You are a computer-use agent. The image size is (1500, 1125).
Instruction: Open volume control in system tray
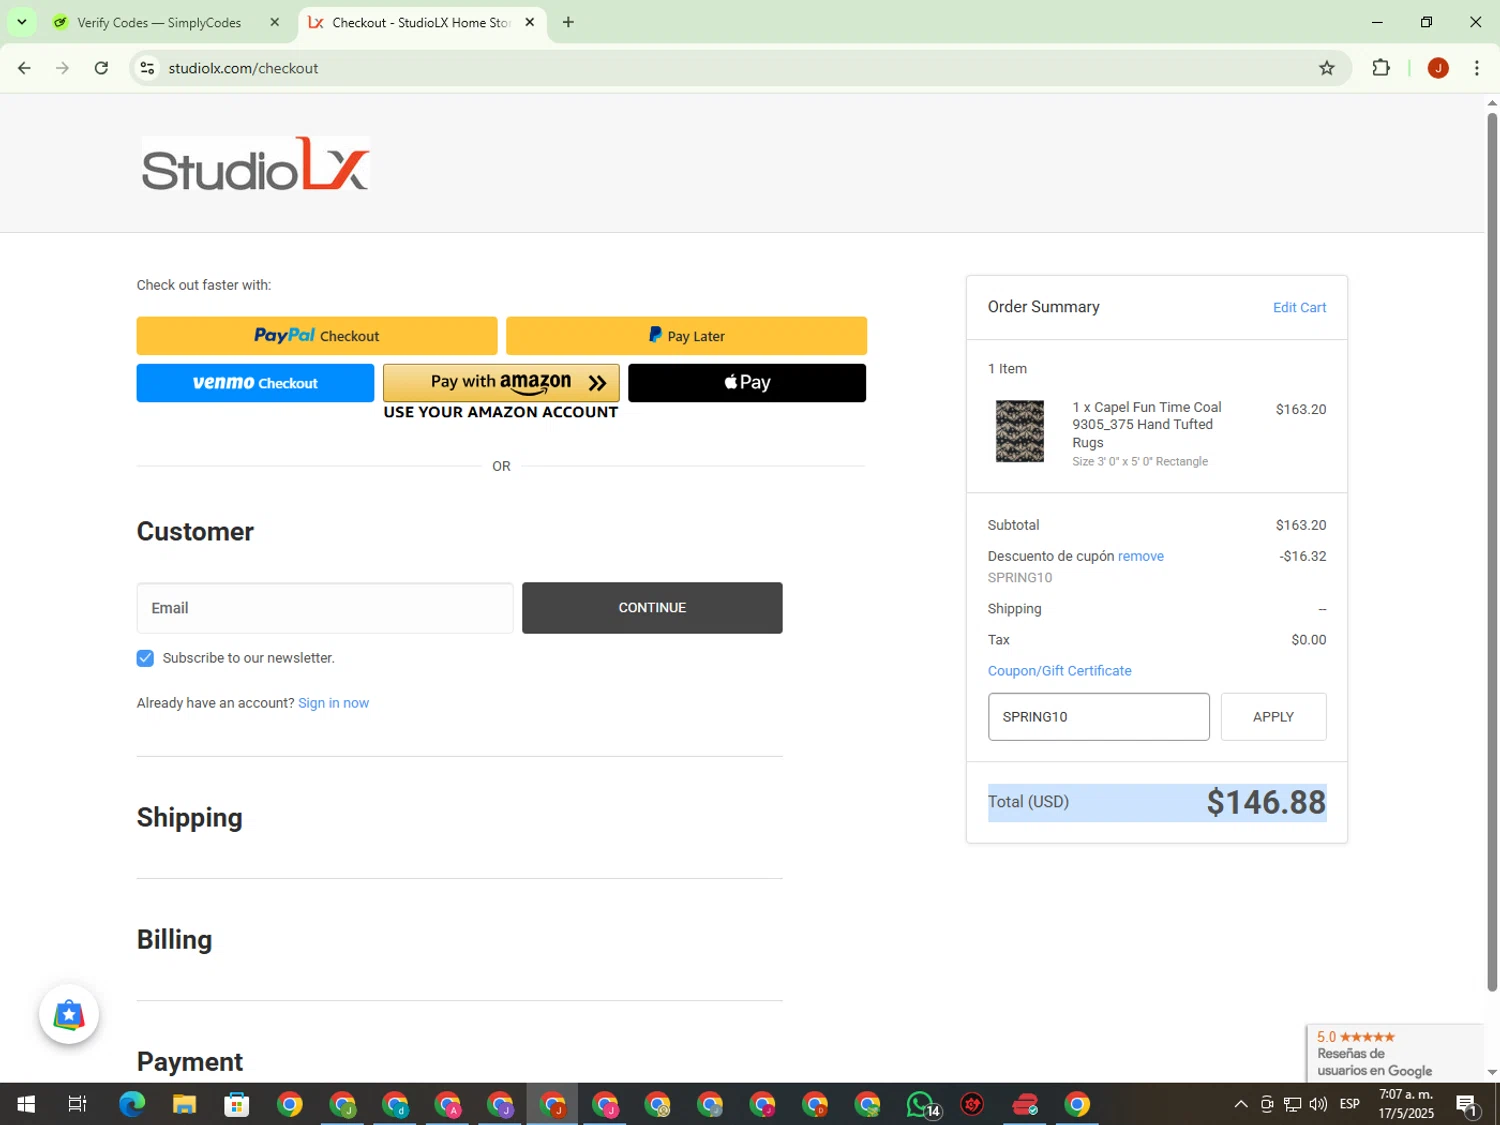[1318, 1104]
